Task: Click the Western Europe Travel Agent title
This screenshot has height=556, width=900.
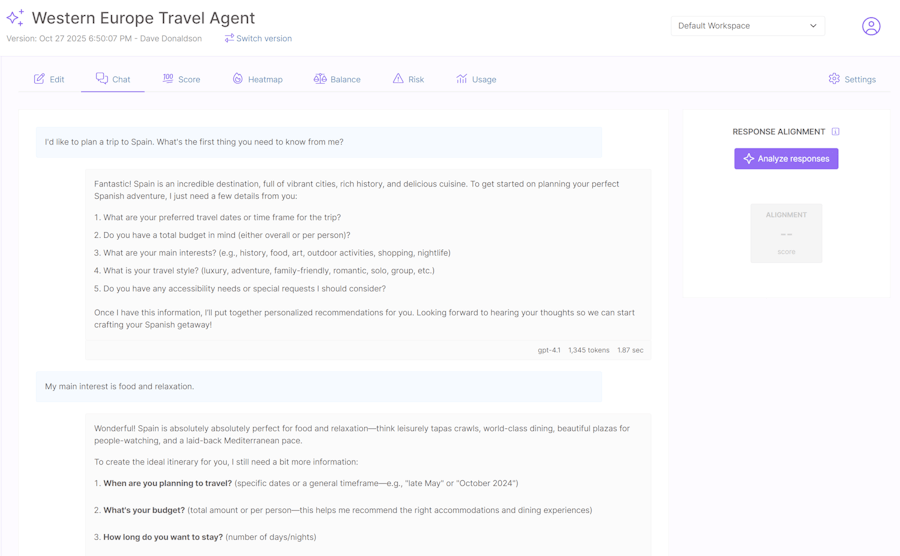Action: (x=143, y=18)
